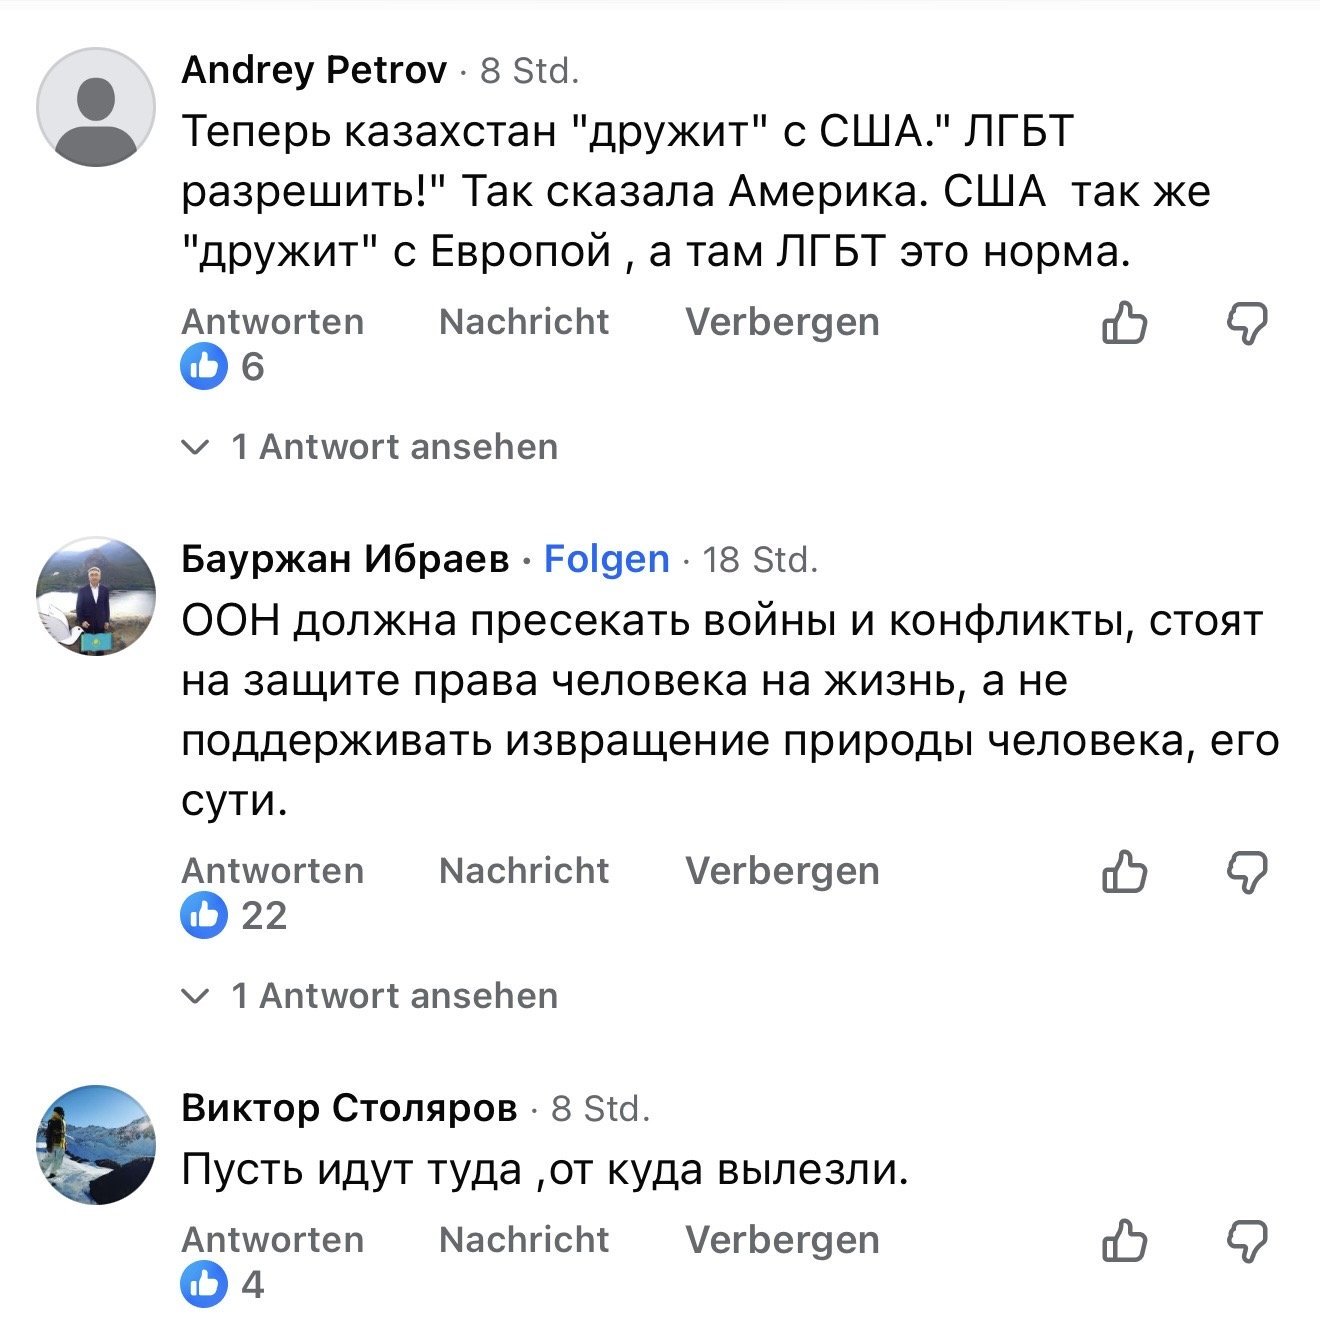Hide Andrey Petrov's comment with Verbergen
1320x1320 pixels.
click(x=781, y=322)
